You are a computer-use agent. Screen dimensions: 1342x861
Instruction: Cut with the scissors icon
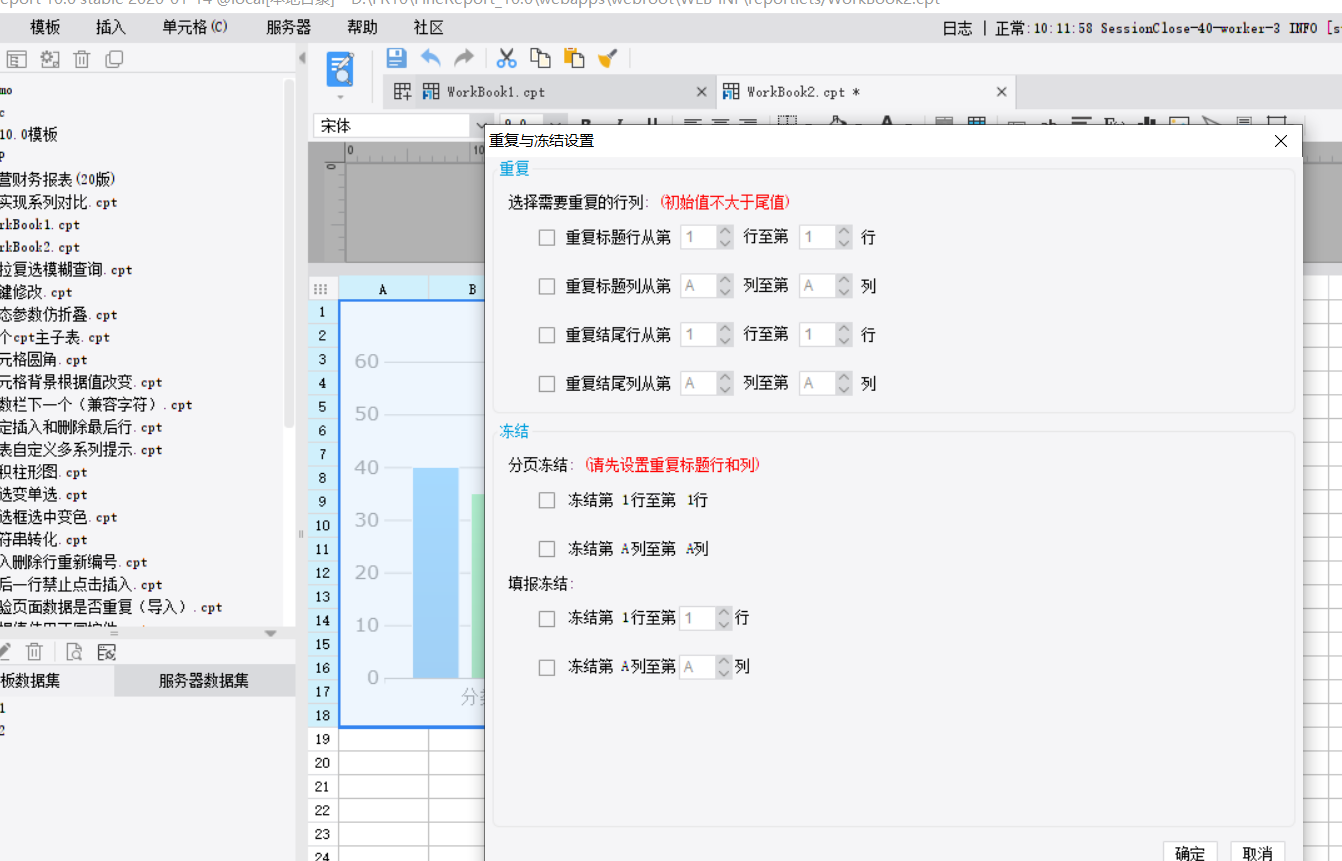click(x=507, y=59)
